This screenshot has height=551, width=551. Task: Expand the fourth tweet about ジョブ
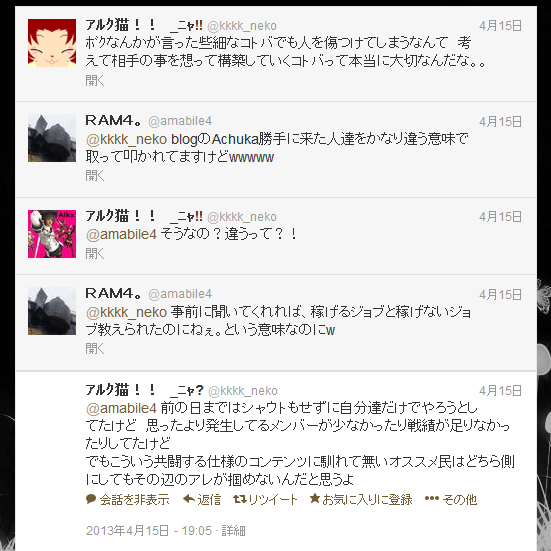(95, 349)
